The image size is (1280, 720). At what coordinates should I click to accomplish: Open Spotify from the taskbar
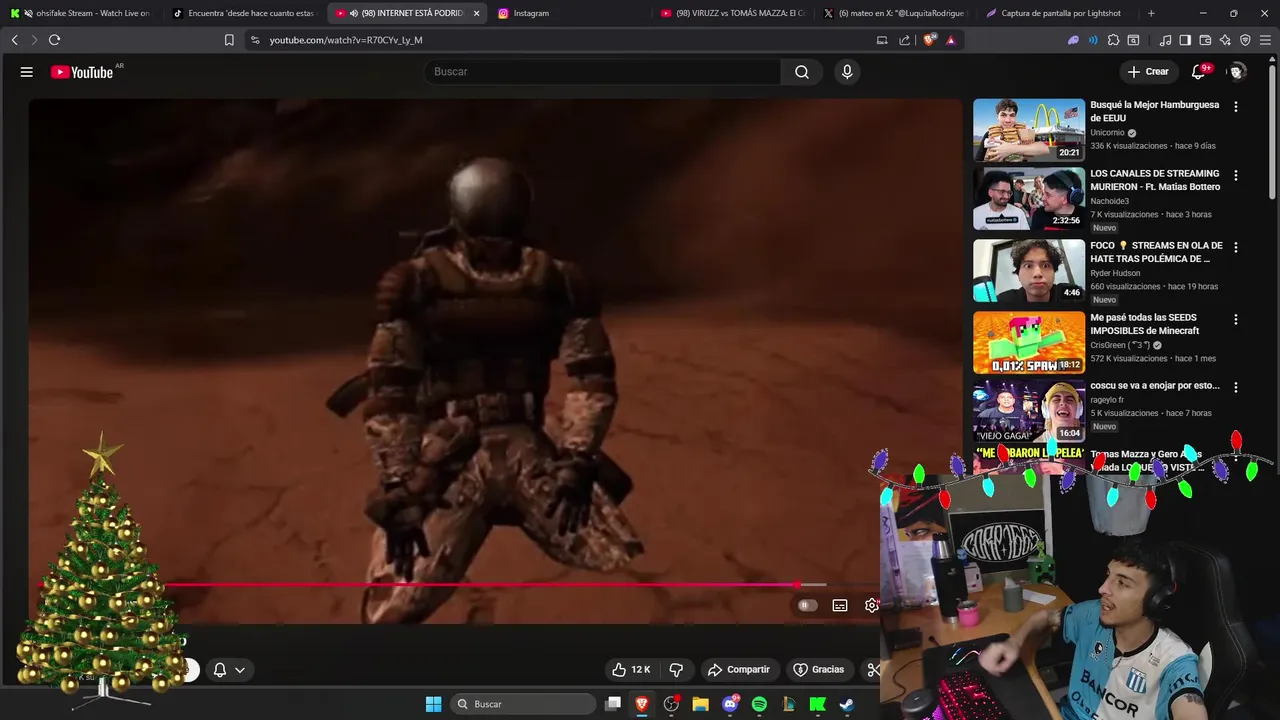pyautogui.click(x=759, y=704)
